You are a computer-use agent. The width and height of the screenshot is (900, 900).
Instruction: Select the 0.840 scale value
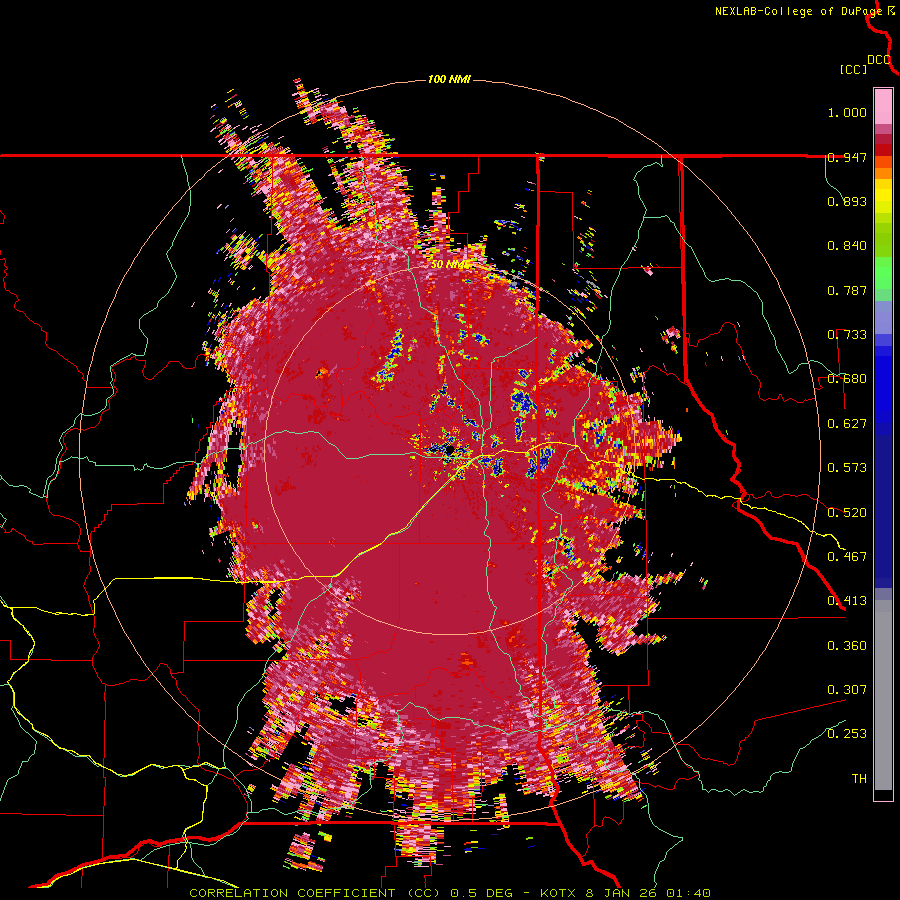click(847, 246)
